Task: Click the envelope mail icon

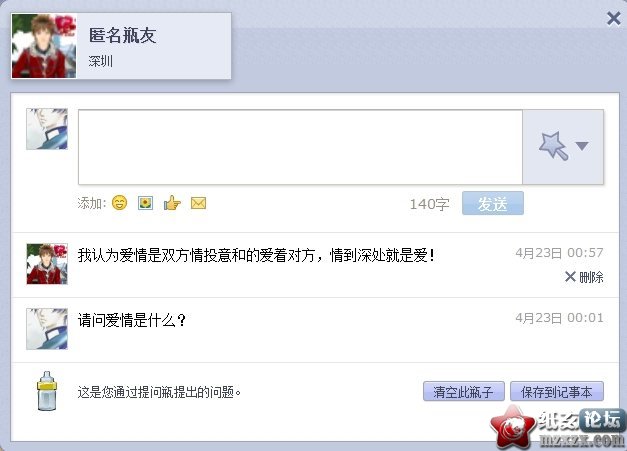Action: pos(198,203)
